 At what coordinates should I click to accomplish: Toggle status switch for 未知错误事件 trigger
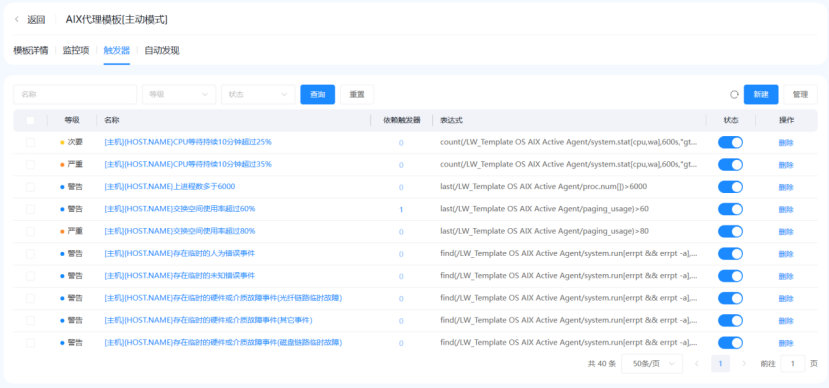point(730,276)
